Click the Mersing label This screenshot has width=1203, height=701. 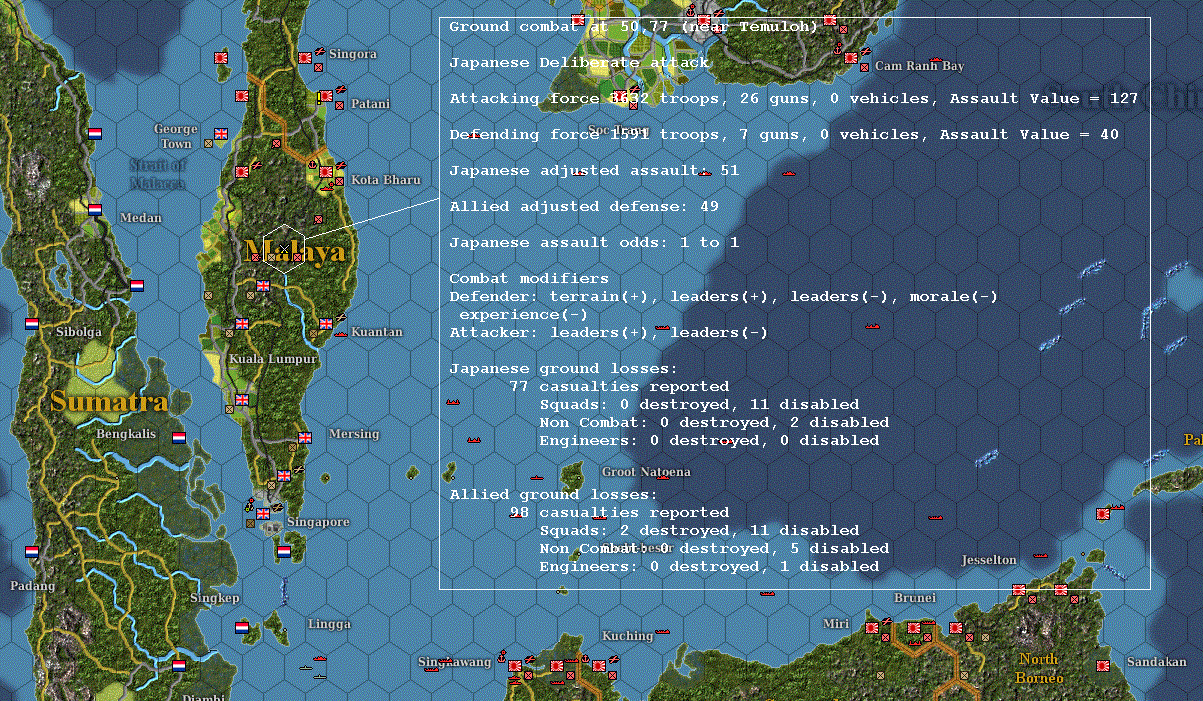(x=354, y=434)
